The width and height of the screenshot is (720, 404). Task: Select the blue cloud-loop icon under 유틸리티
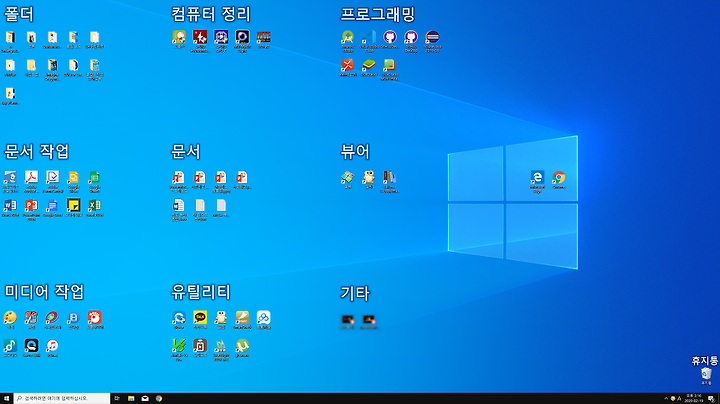tap(263, 318)
